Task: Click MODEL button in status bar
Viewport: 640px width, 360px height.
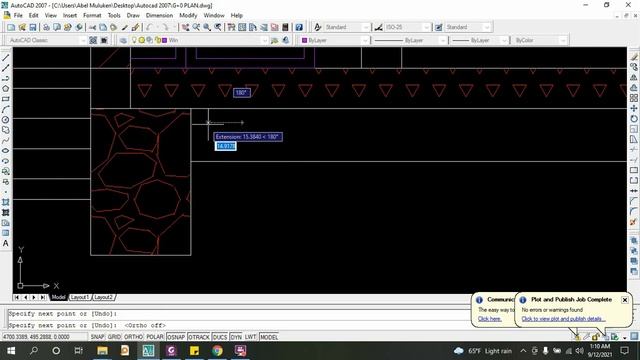Action: (x=269, y=337)
